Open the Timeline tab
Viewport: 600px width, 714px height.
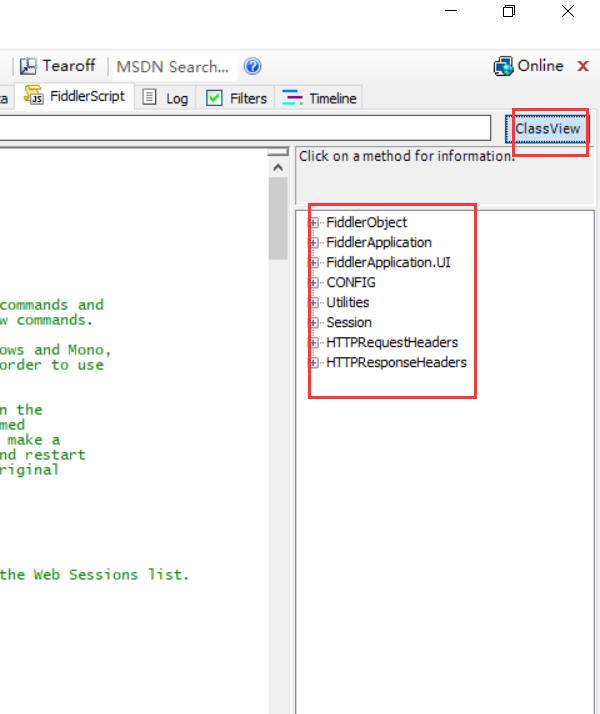[x=319, y=98]
